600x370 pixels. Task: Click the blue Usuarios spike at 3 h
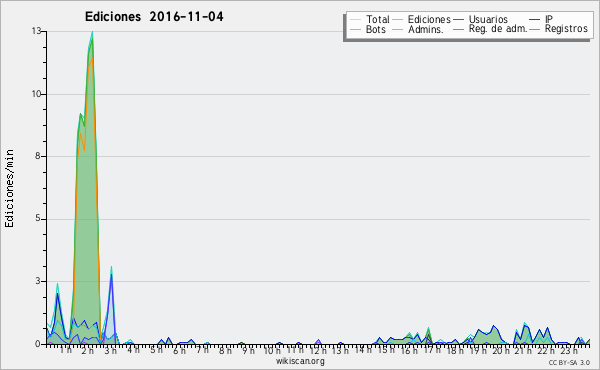111,274
